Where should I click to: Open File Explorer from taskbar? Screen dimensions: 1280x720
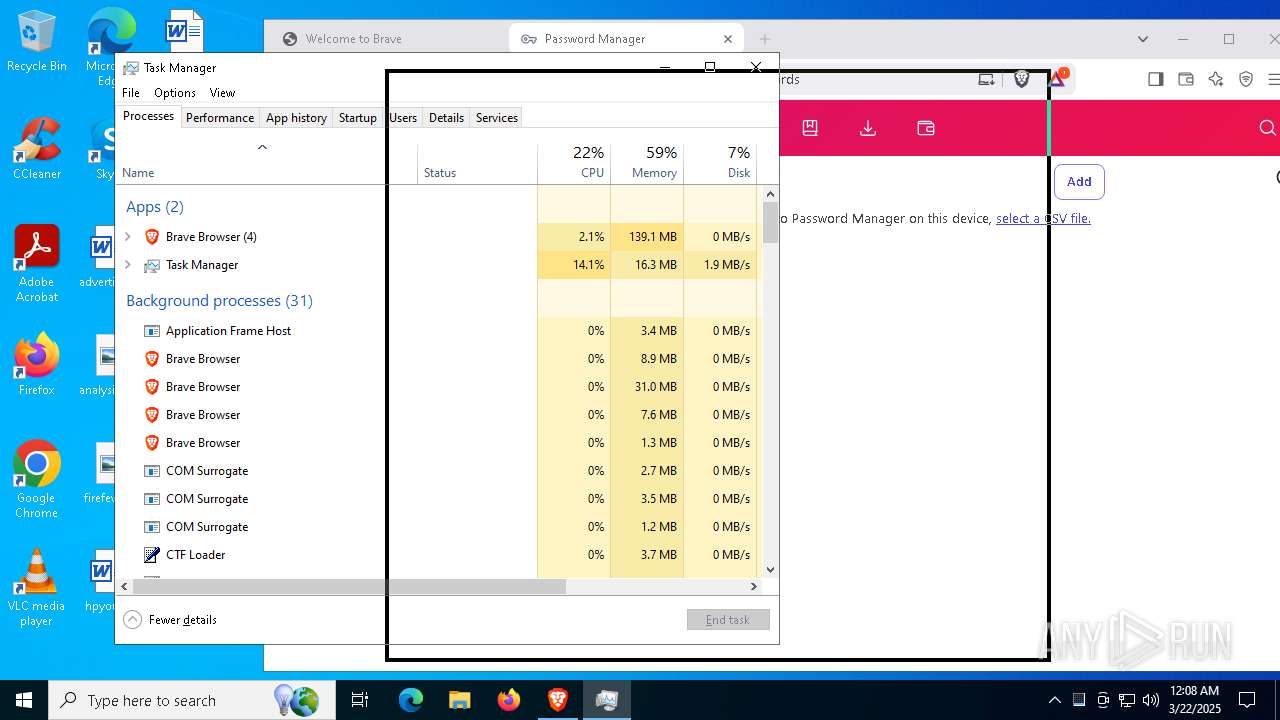point(459,700)
